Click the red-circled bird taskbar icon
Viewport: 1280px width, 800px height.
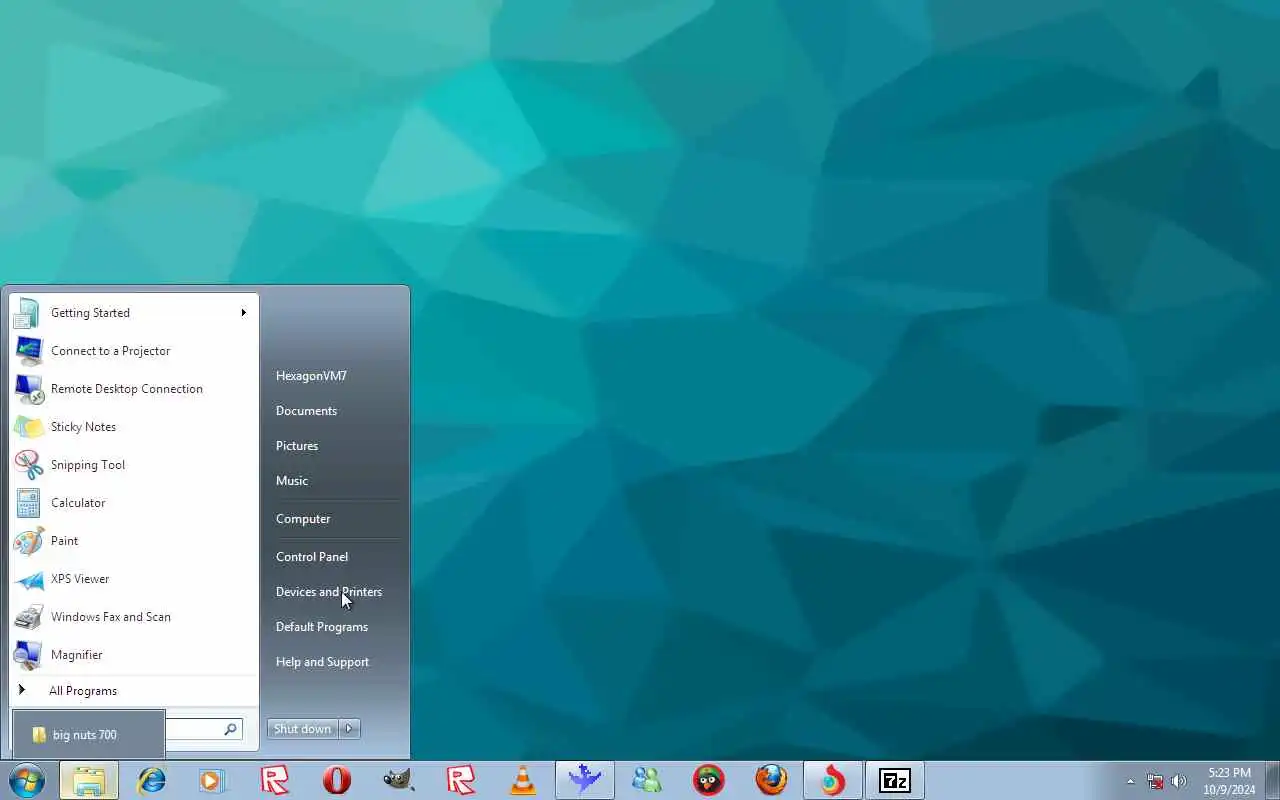tap(709, 780)
